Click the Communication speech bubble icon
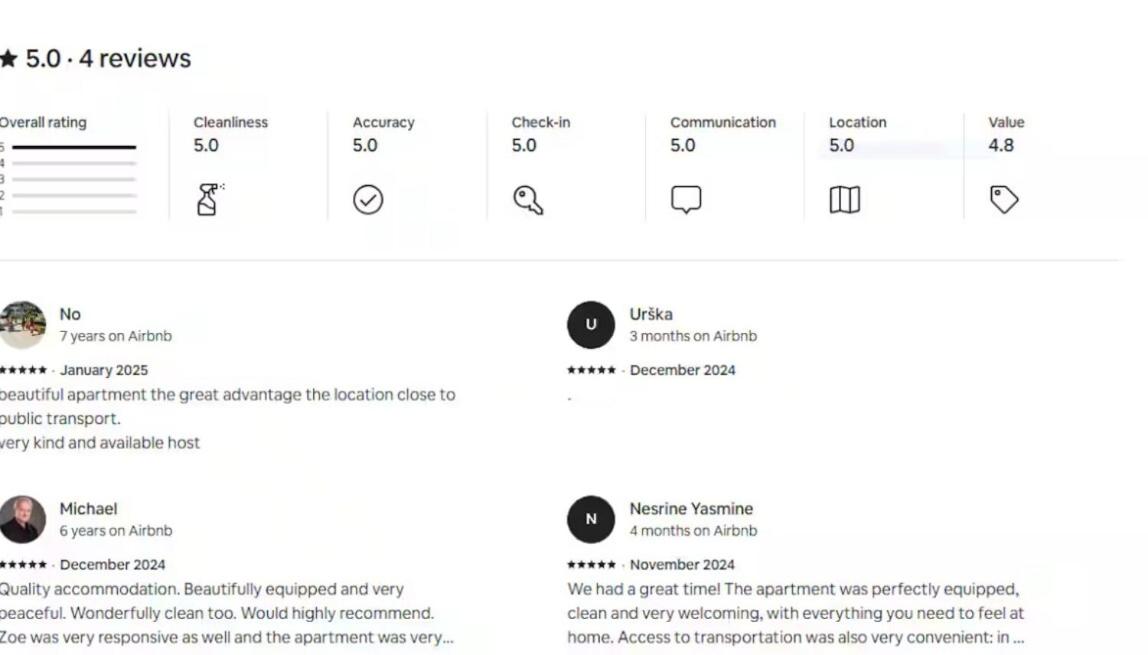Viewport: 1148px width, 655px height. click(685, 200)
